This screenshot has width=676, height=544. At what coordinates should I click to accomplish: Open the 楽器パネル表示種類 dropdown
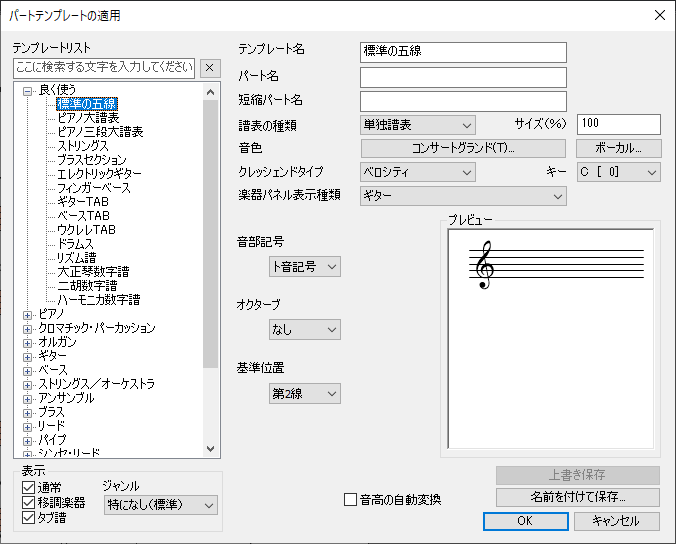[x=463, y=196]
